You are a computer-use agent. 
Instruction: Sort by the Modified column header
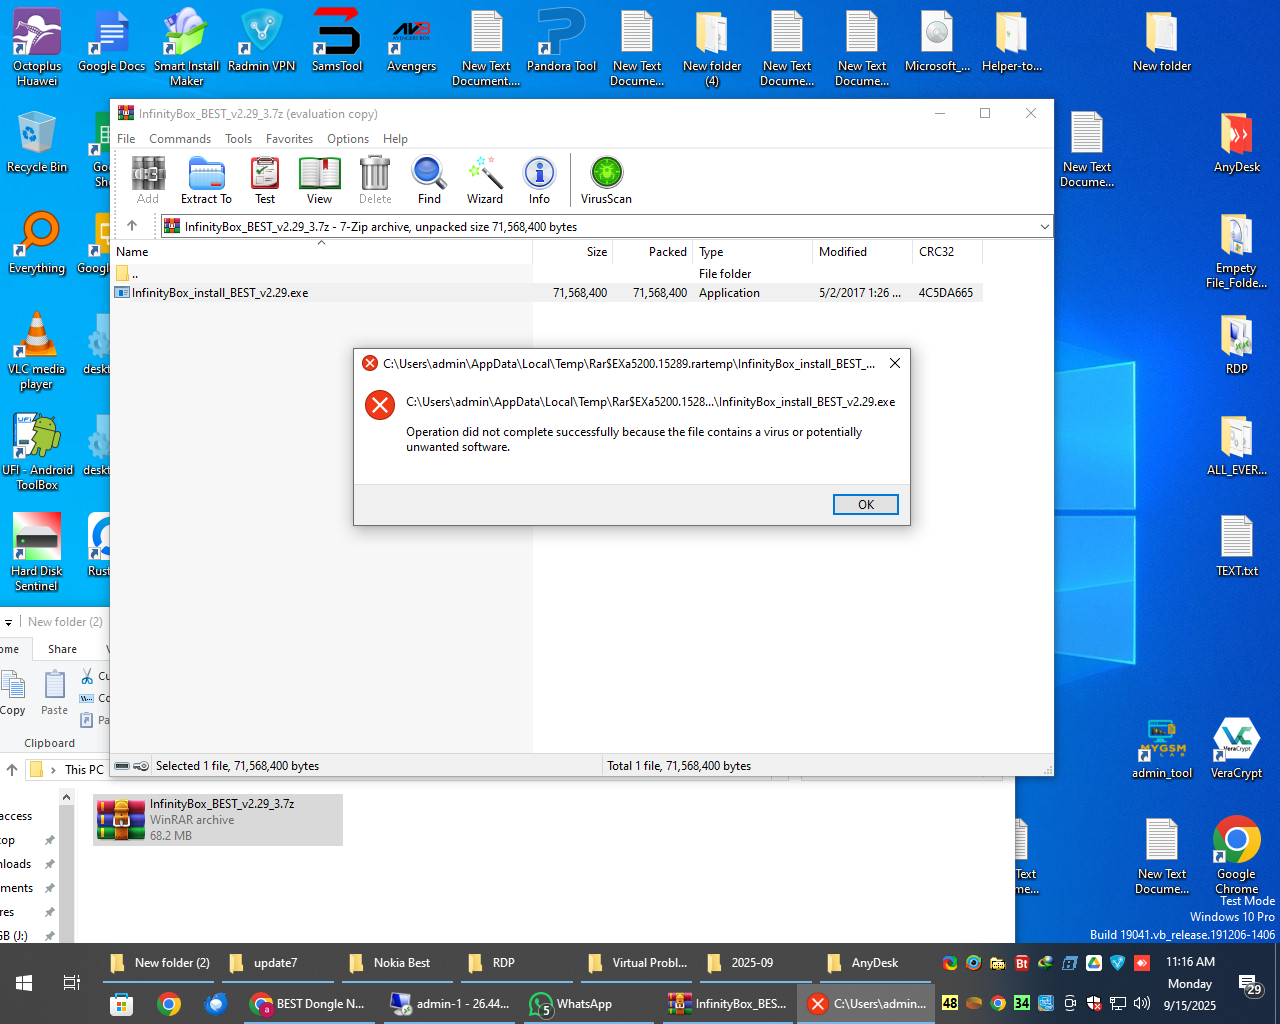coord(862,252)
